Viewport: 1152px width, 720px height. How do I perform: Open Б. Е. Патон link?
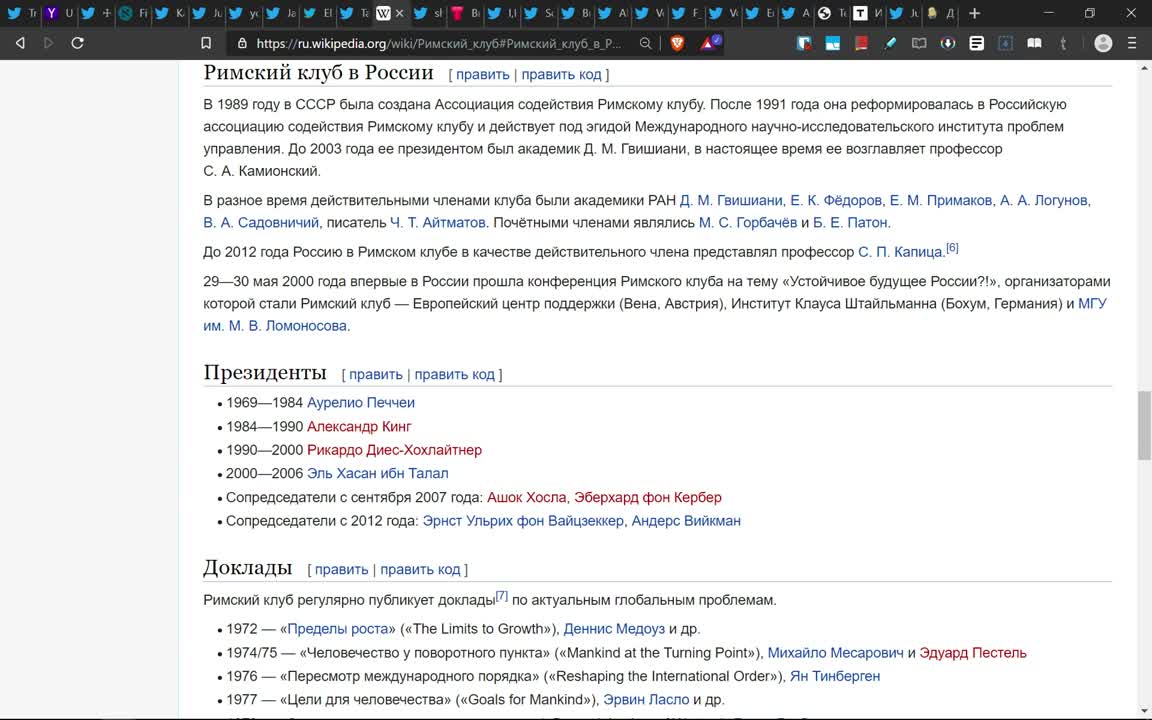852,223
